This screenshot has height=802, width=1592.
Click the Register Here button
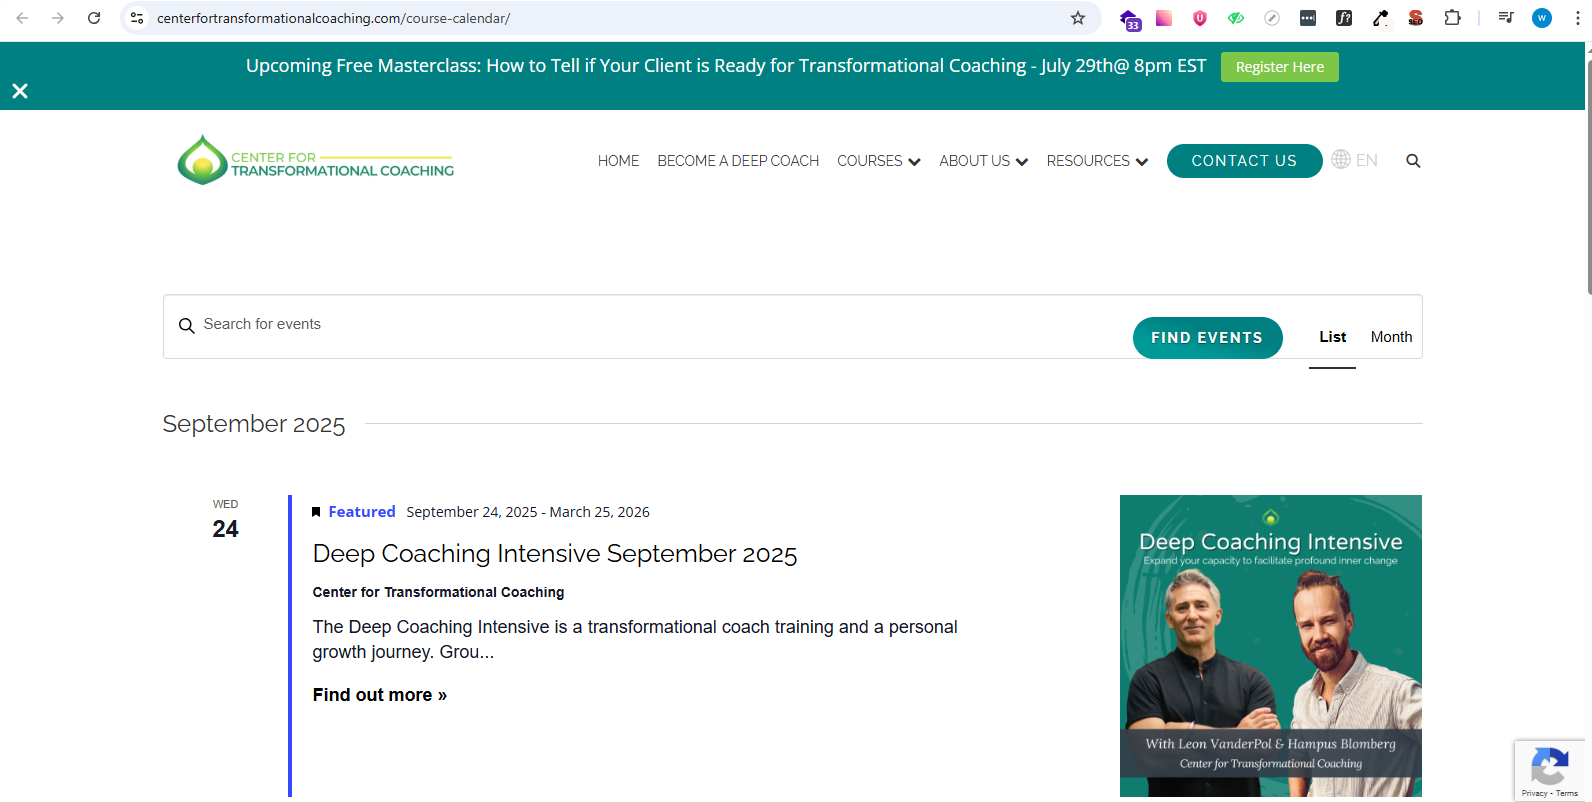point(1280,67)
